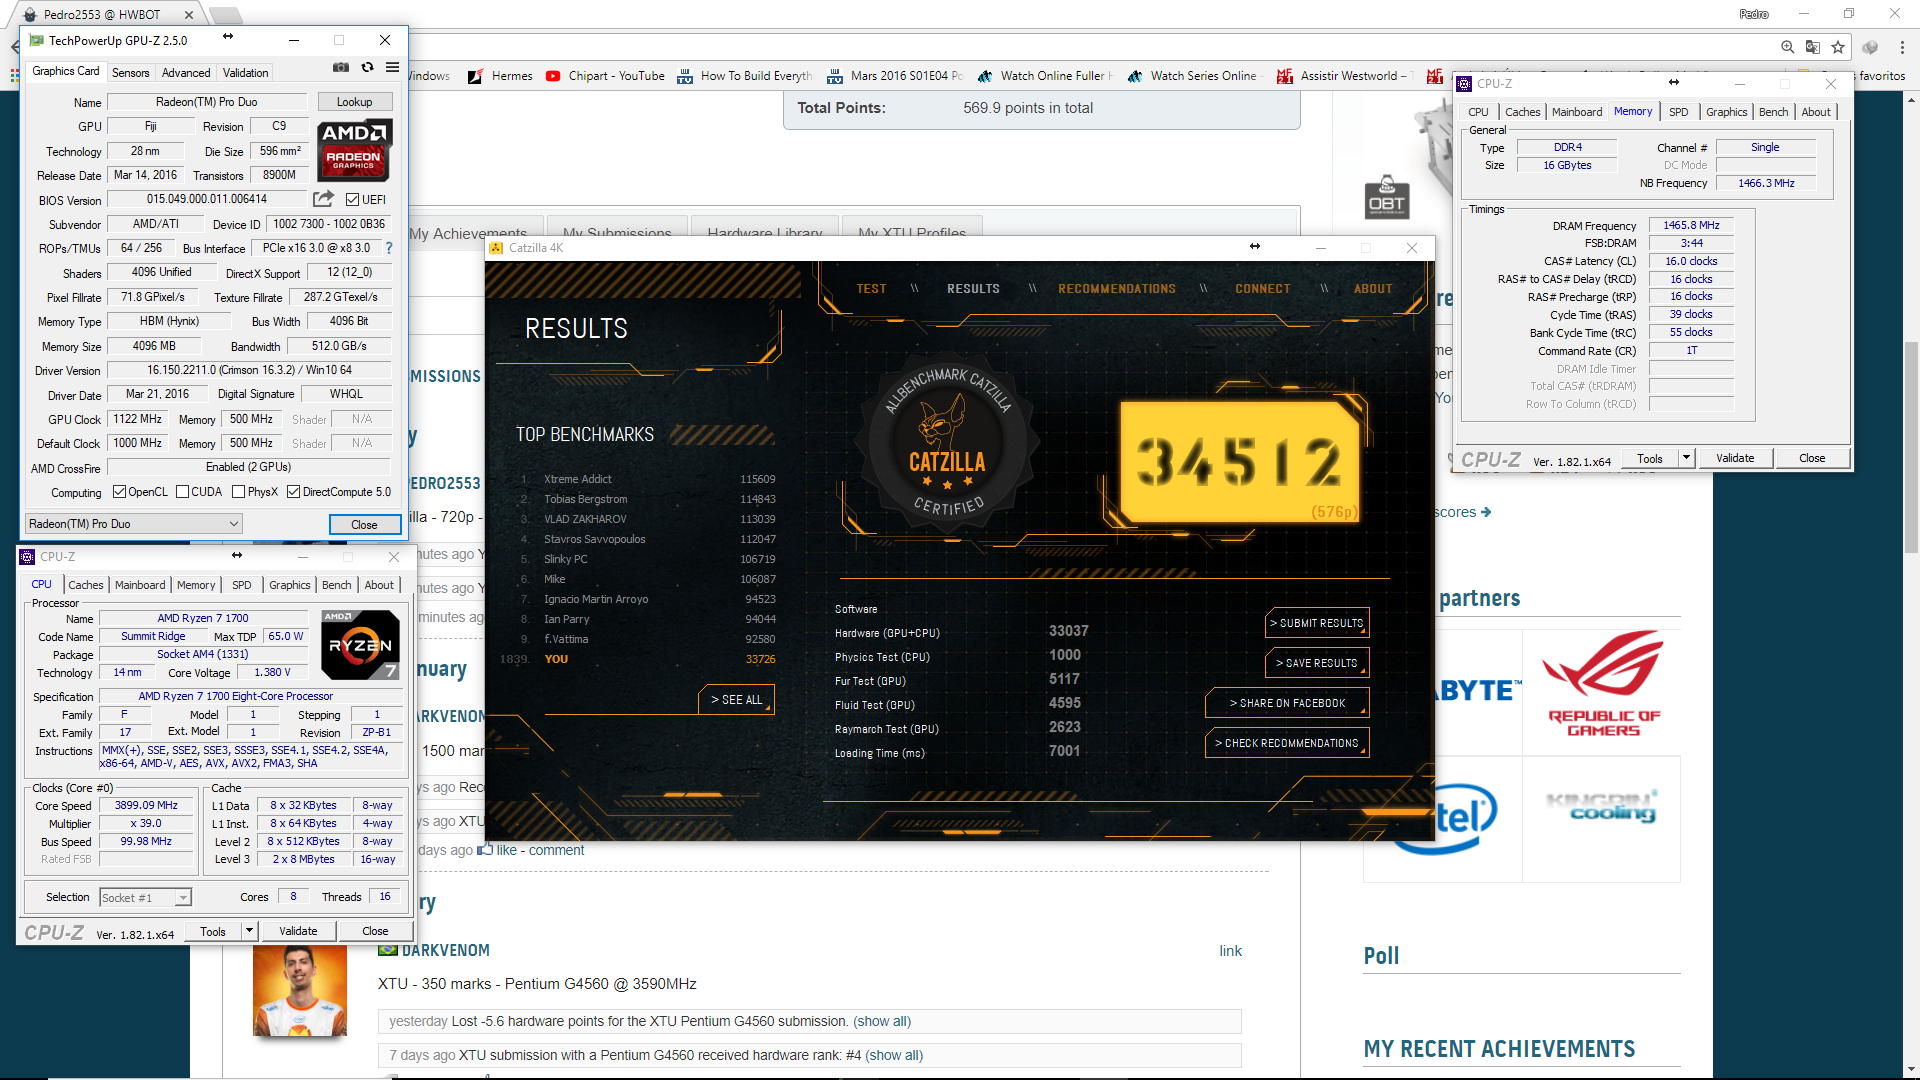
Task: Open the 'link' hyperlink beside DARKVENOM
Action: 1230,951
